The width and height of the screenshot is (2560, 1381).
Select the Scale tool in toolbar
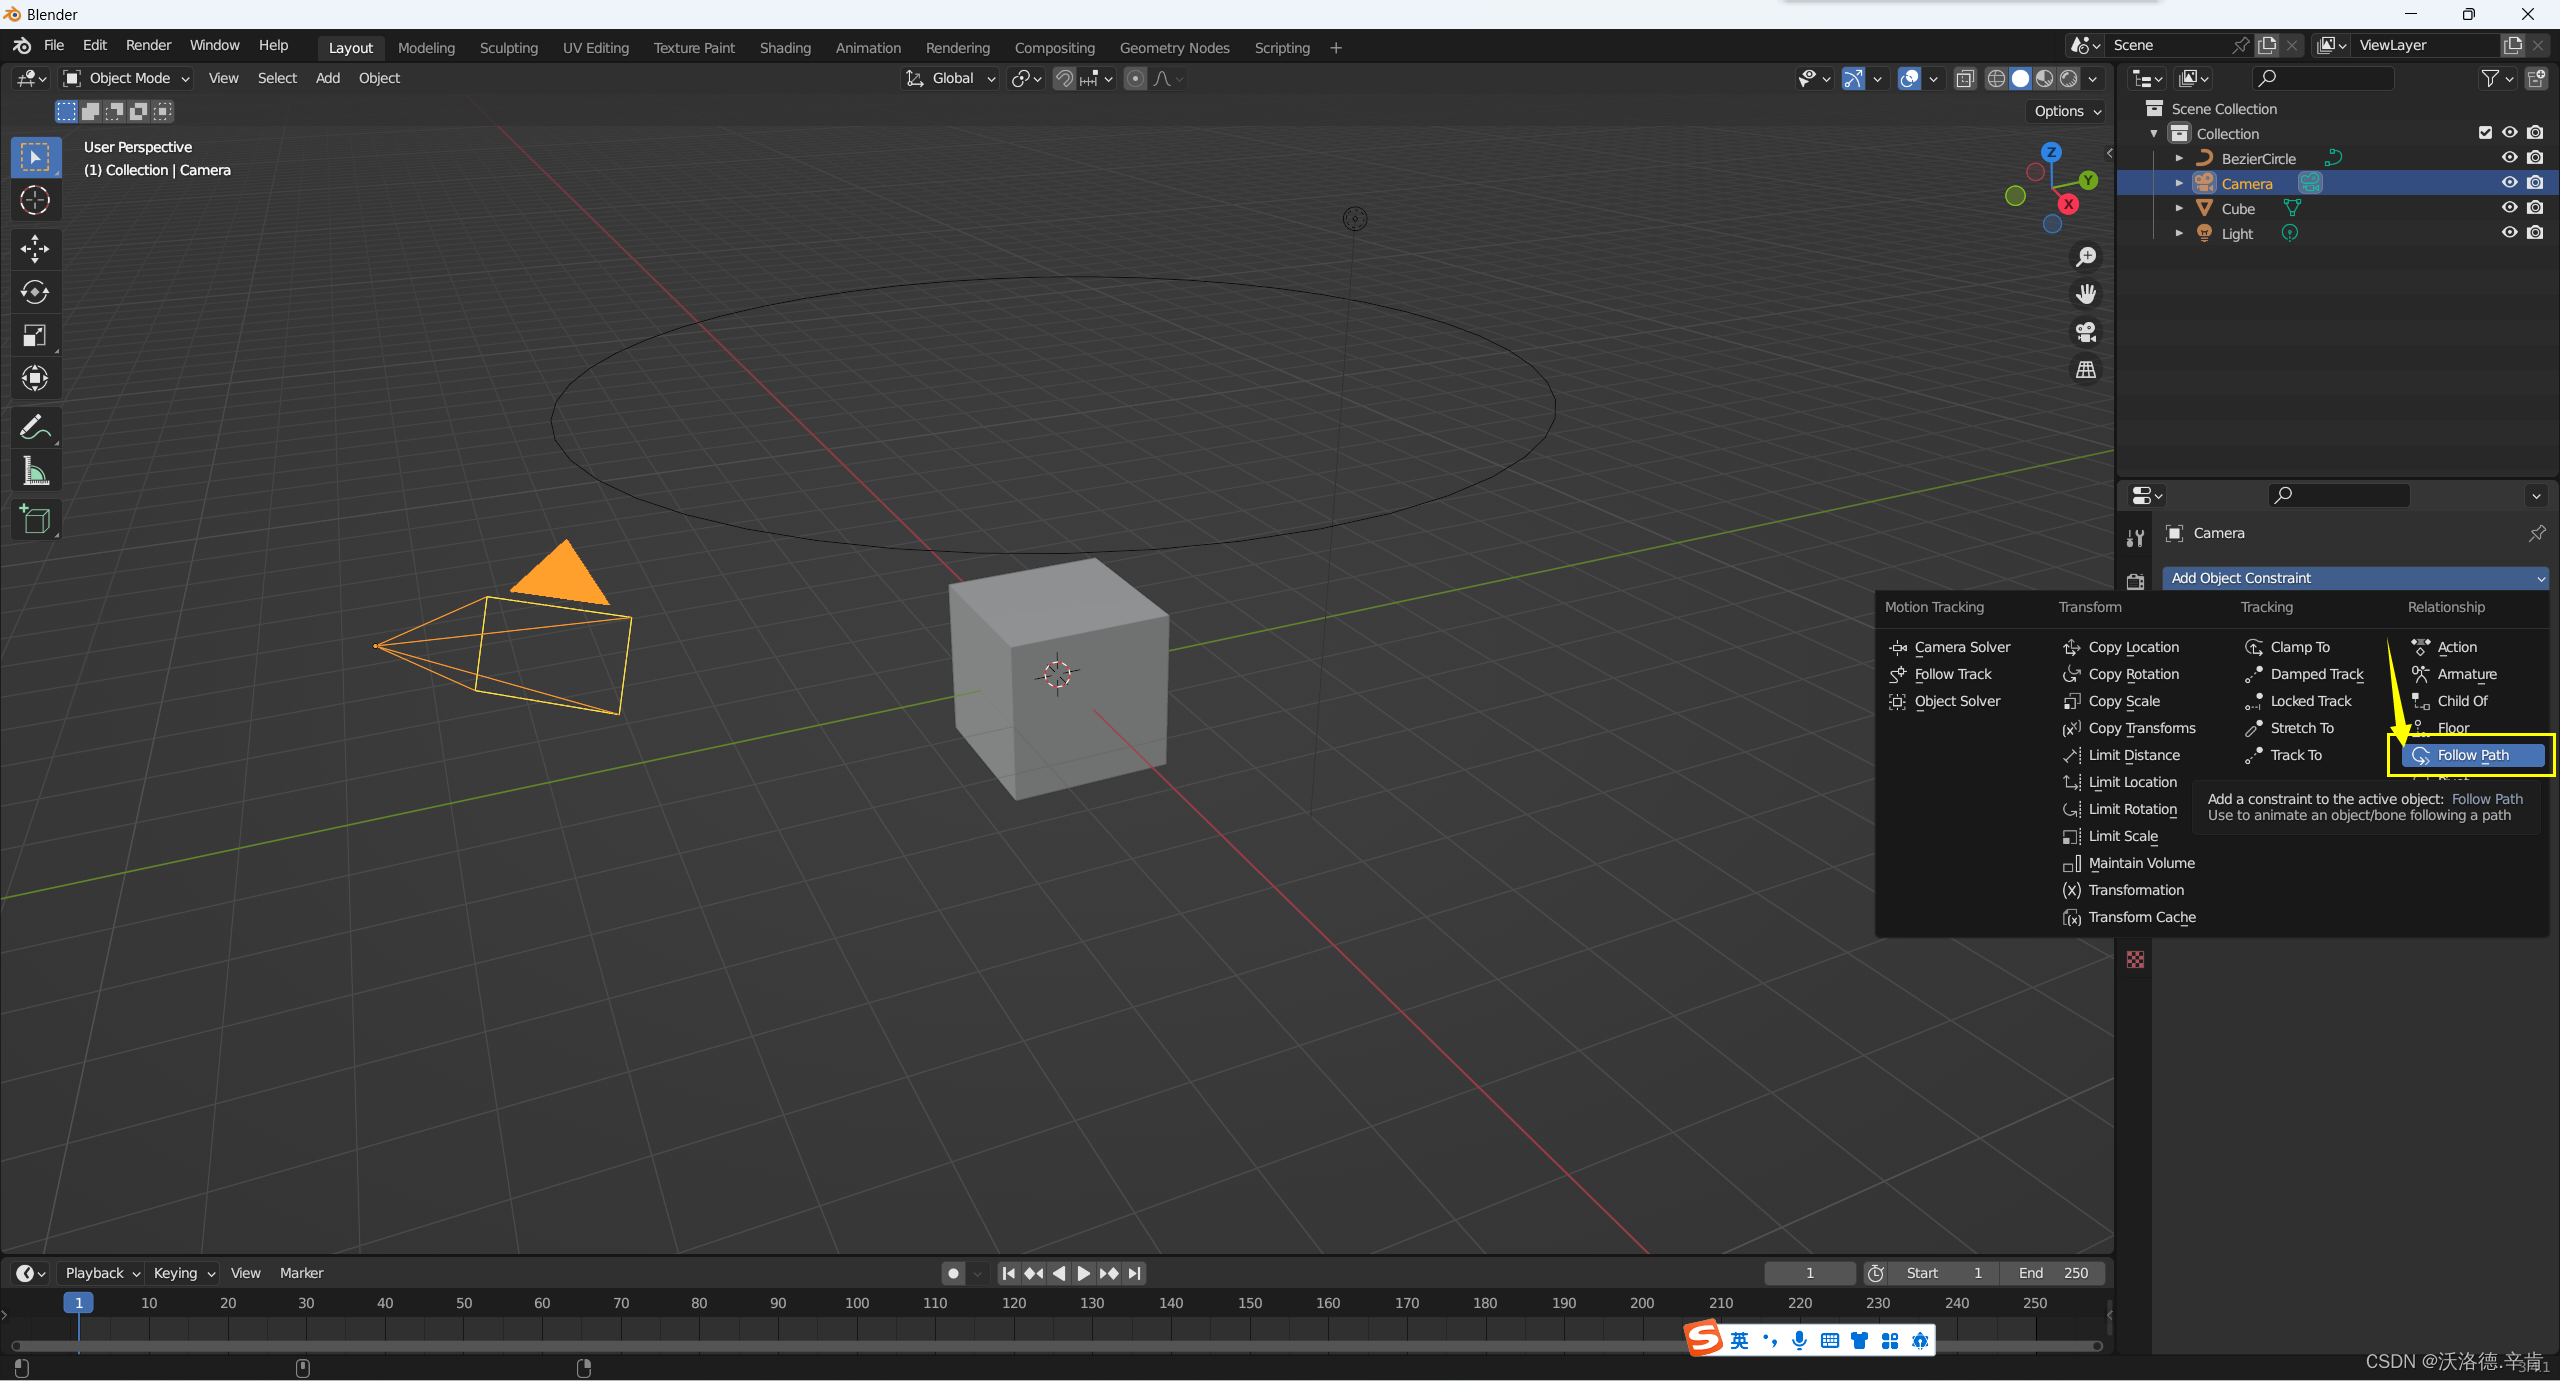coord(36,335)
